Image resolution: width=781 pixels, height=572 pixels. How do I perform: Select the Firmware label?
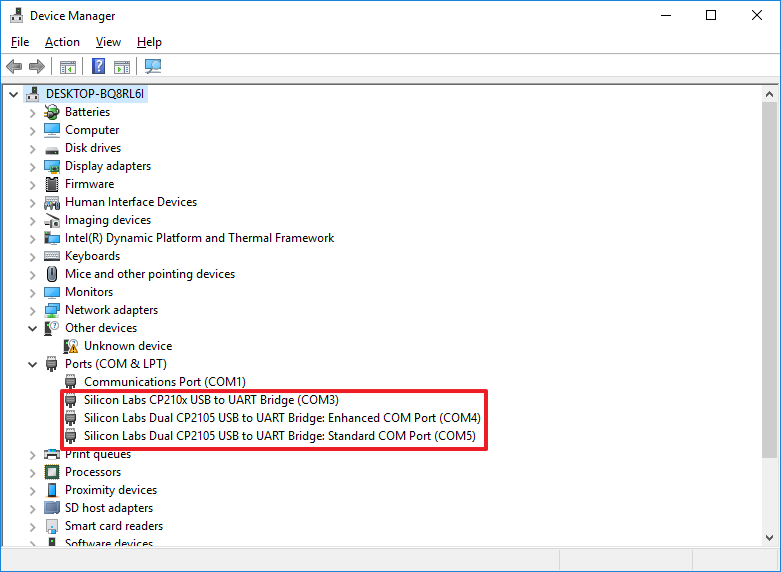point(90,184)
